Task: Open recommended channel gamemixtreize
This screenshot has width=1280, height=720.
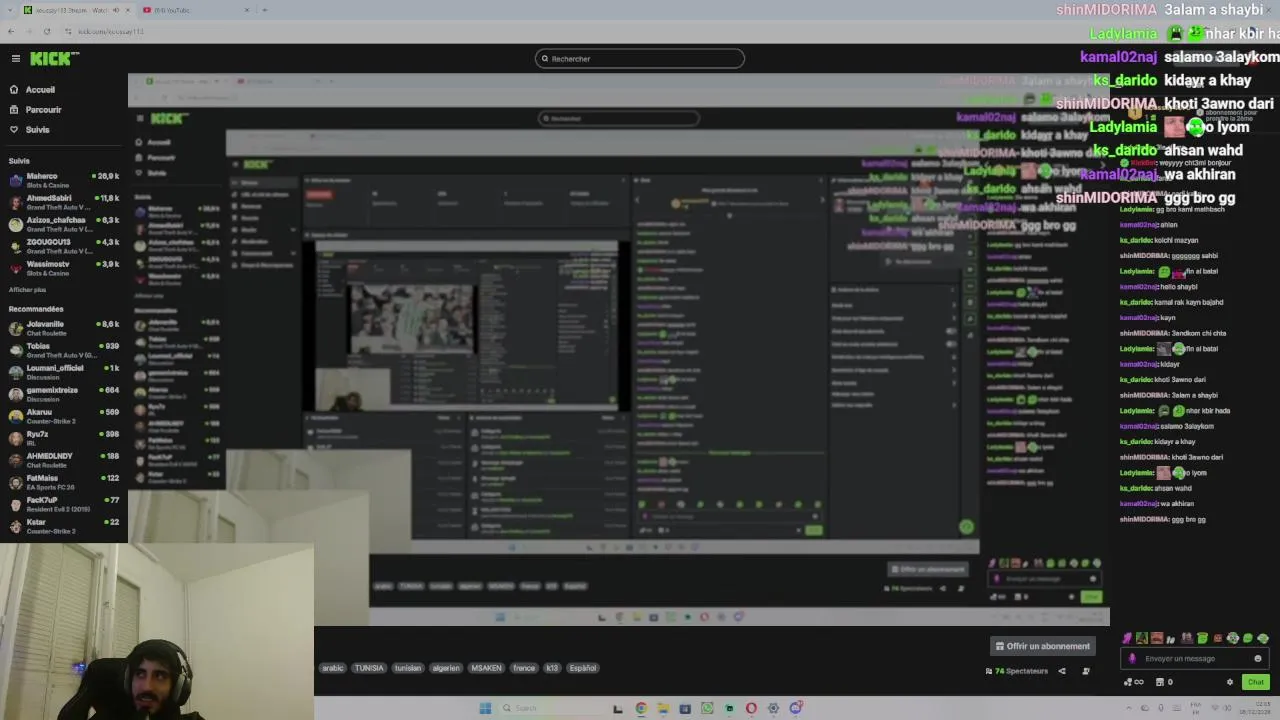Action: [x=64, y=394]
